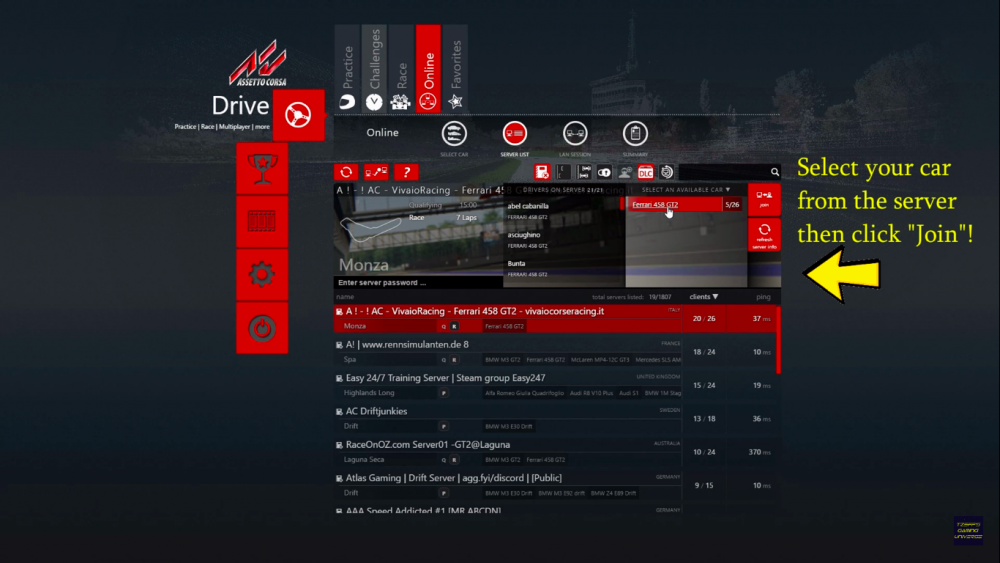The height and width of the screenshot is (563, 1000).
Task: Click the Monza track preview image
Action: point(418,236)
